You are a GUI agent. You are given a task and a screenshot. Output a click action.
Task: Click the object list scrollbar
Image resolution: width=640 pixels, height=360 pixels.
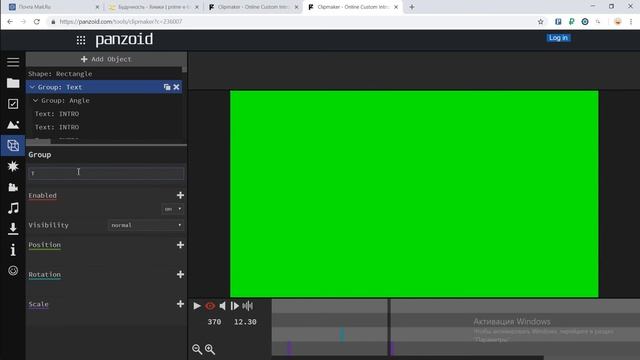pyautogui.click(x=184, y=69)
